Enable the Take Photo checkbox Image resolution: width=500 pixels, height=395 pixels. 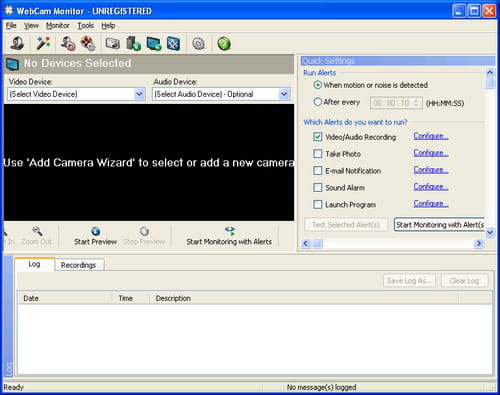click(x=318, y=154)
